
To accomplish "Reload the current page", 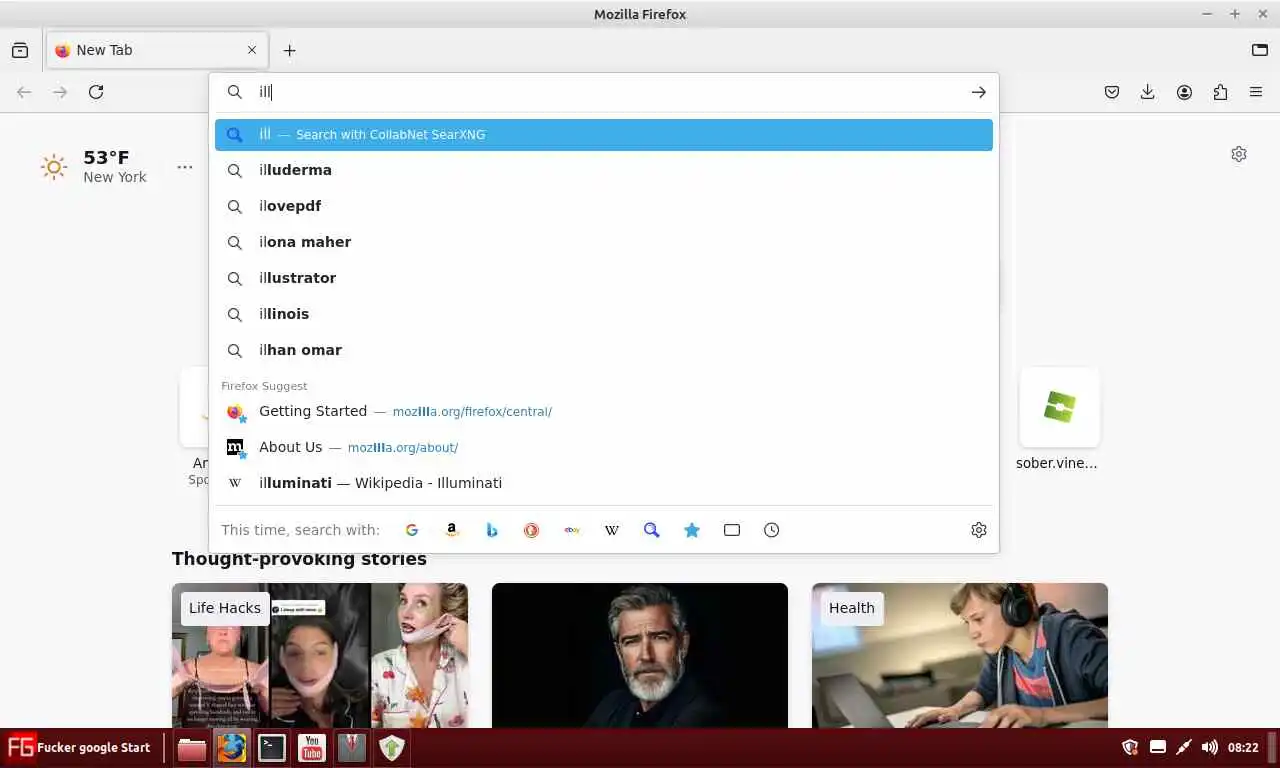I will [96, 92].
